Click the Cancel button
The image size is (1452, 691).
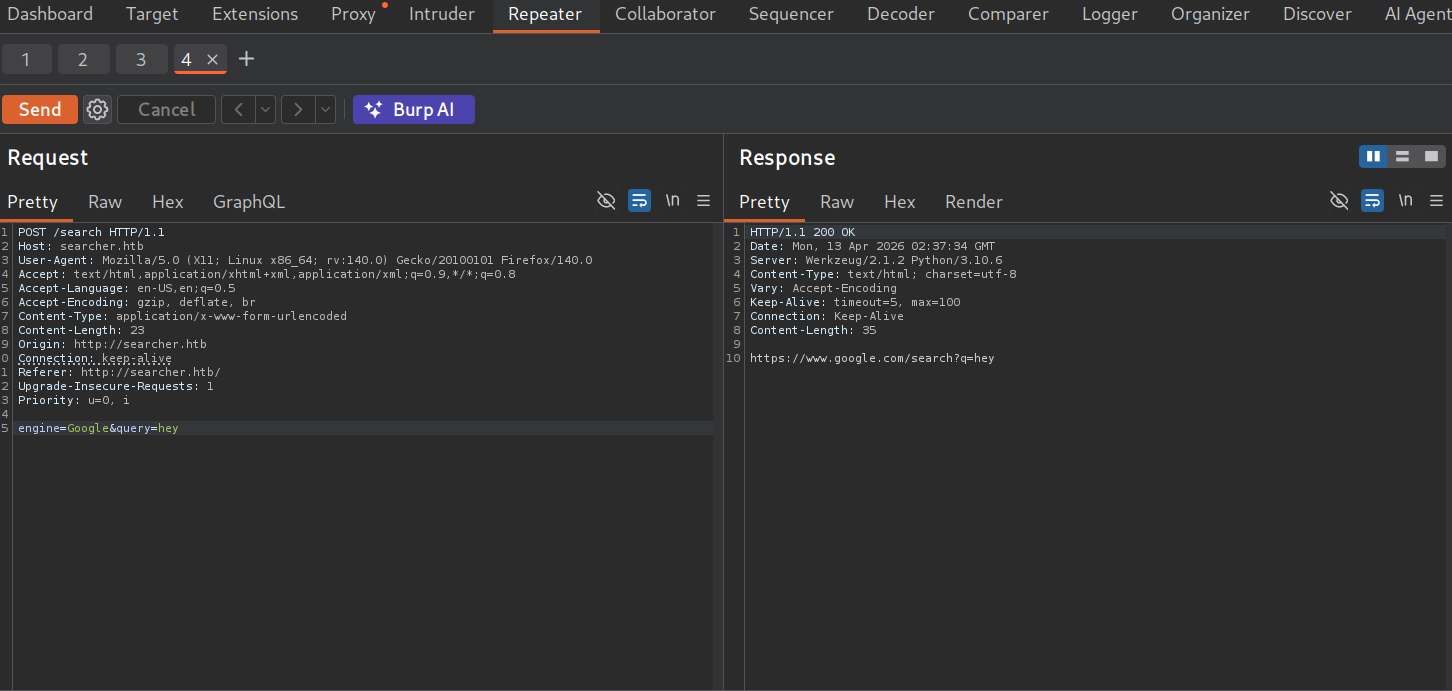click(166, 110)
